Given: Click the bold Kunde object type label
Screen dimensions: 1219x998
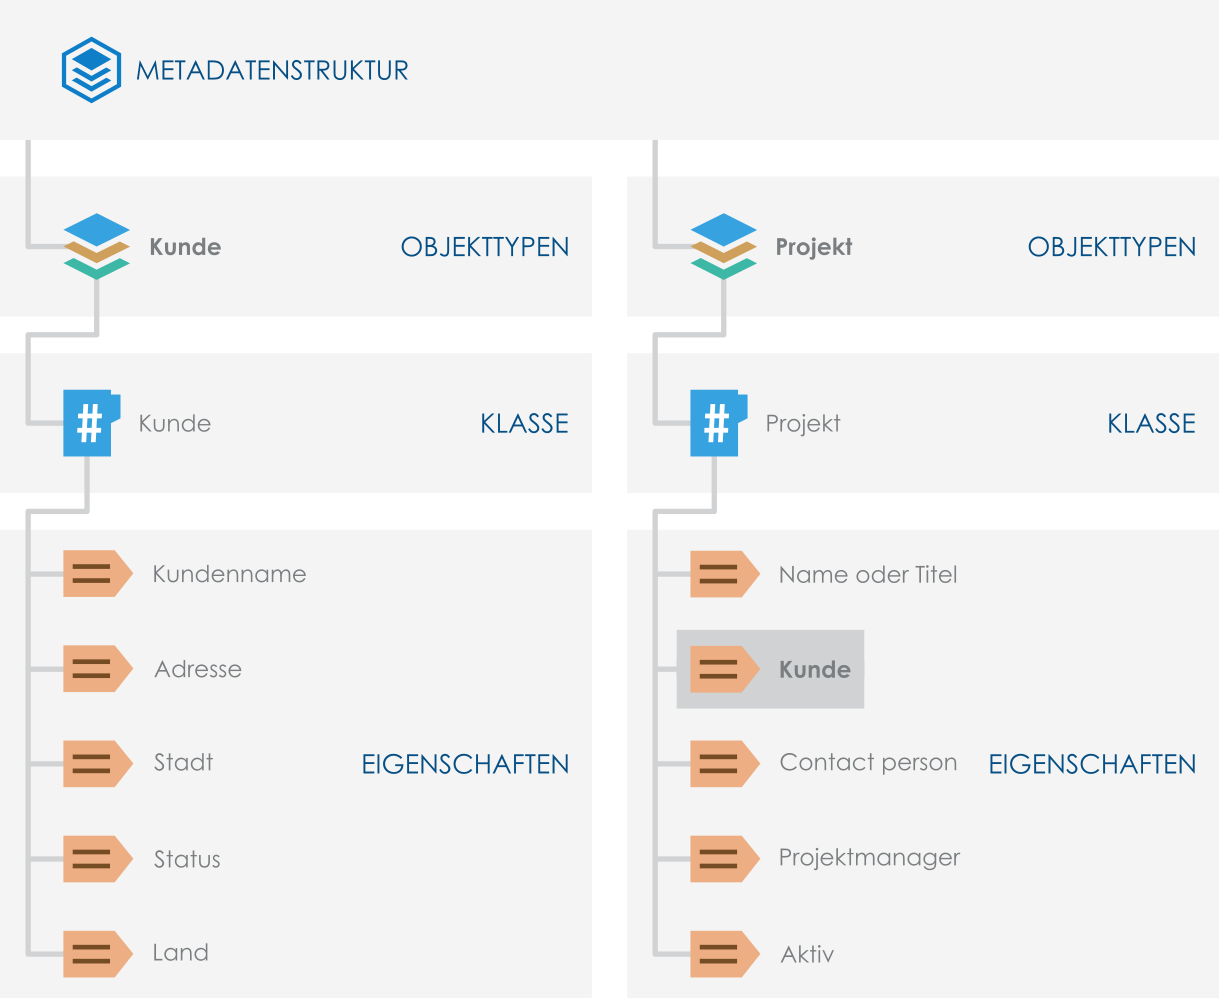Looking at the screenshot, I should tap(185, 247).
